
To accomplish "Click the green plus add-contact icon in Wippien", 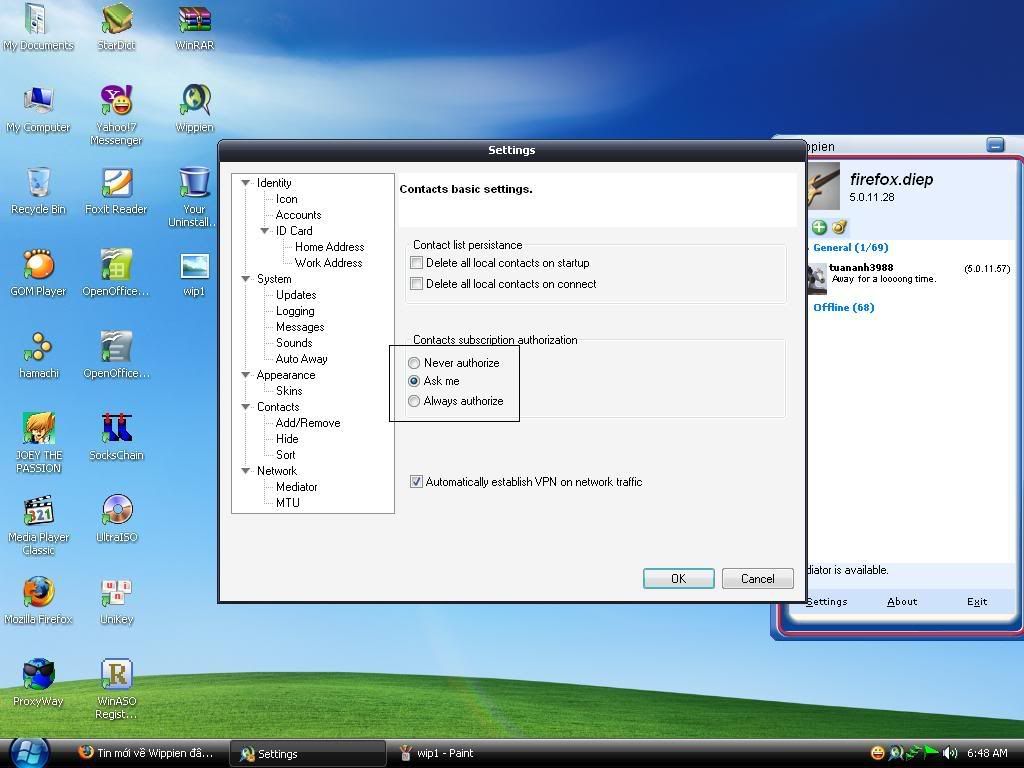I will click(819, 227).
